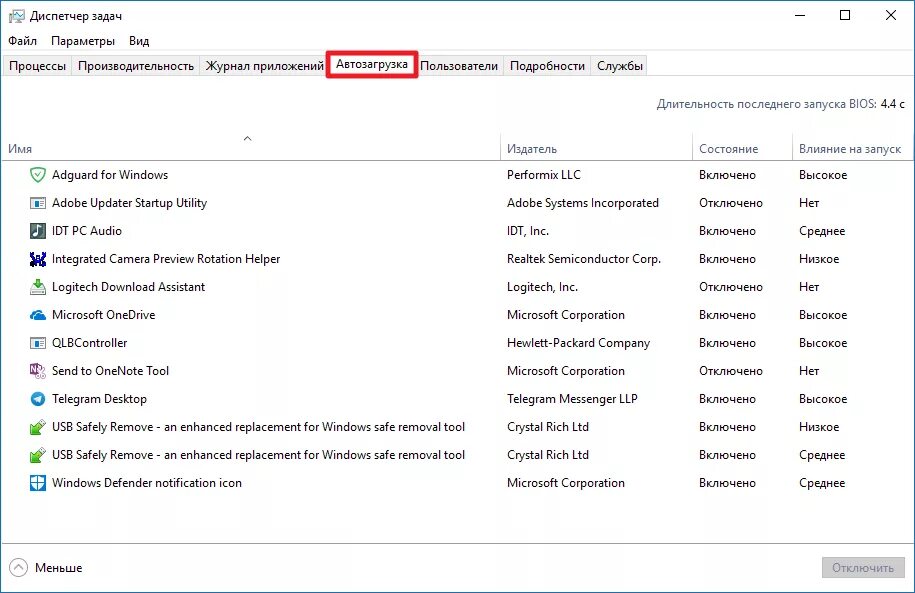The width and height of the screenshot is (915, 593).
Task: Click Среднее impact of Windows Defender
Action: pos(822,483)
